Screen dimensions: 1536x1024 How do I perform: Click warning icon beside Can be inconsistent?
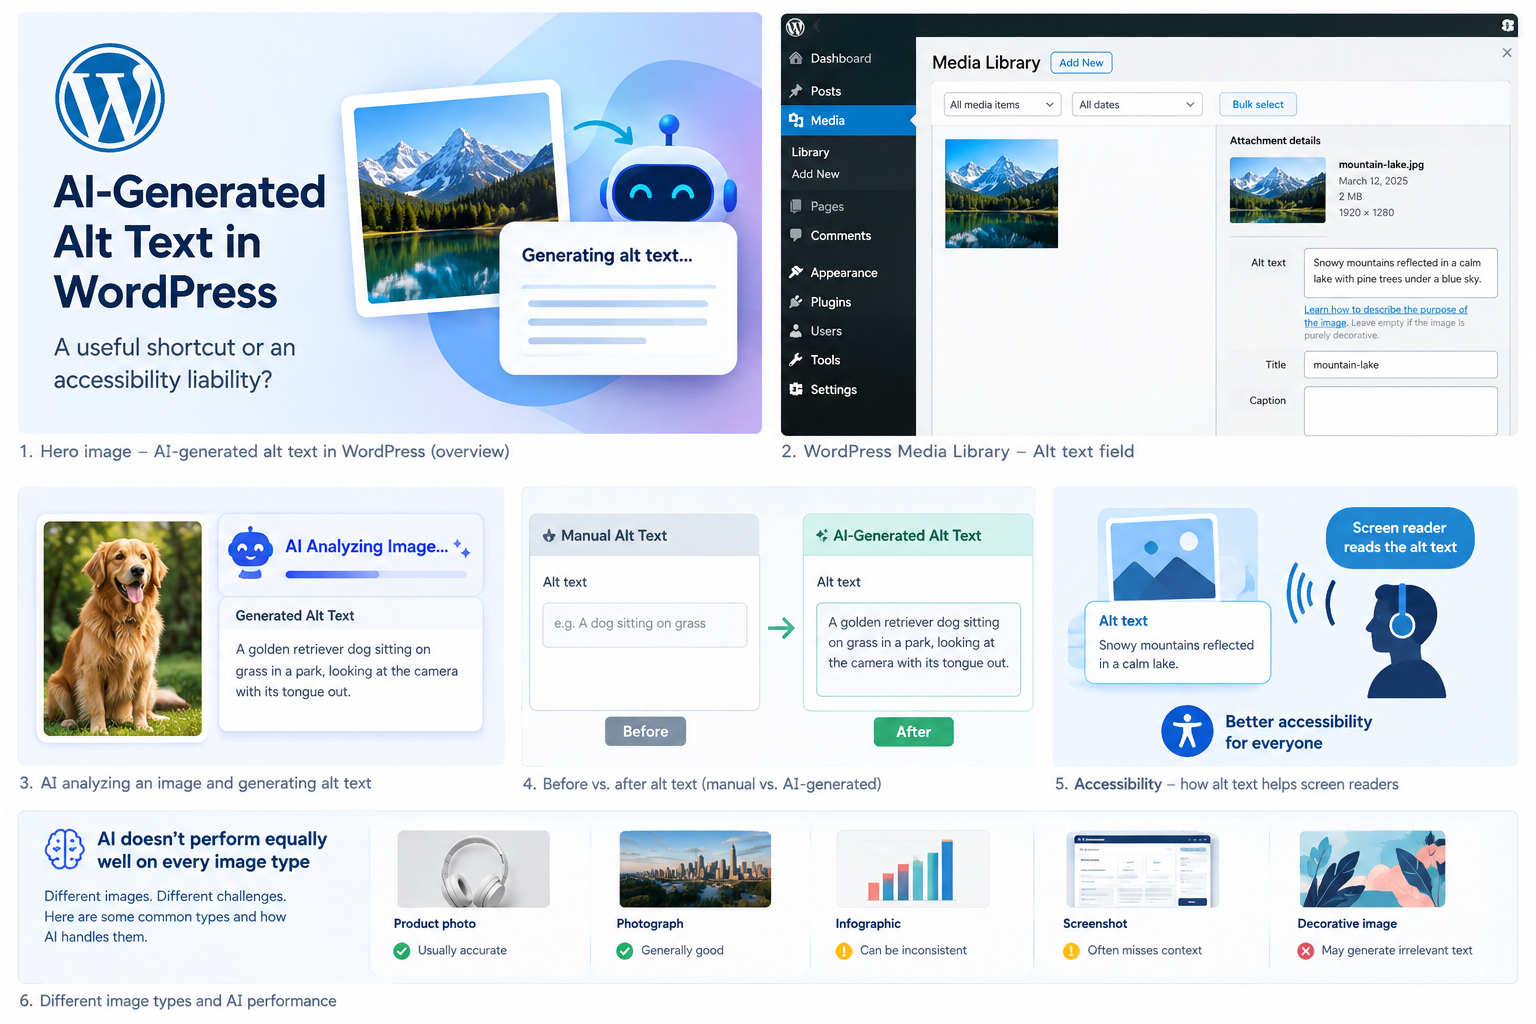[844, 951]
